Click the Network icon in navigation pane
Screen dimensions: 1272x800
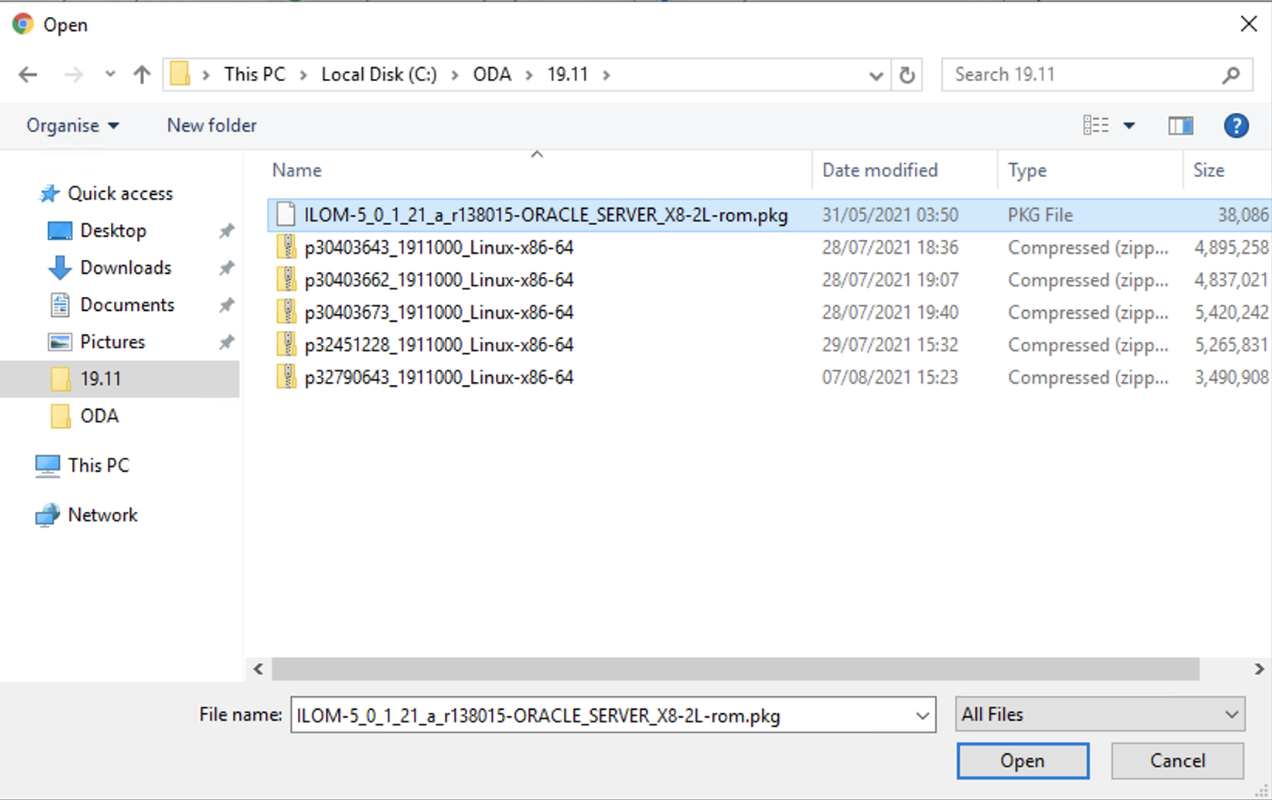(x=47, y=515)
